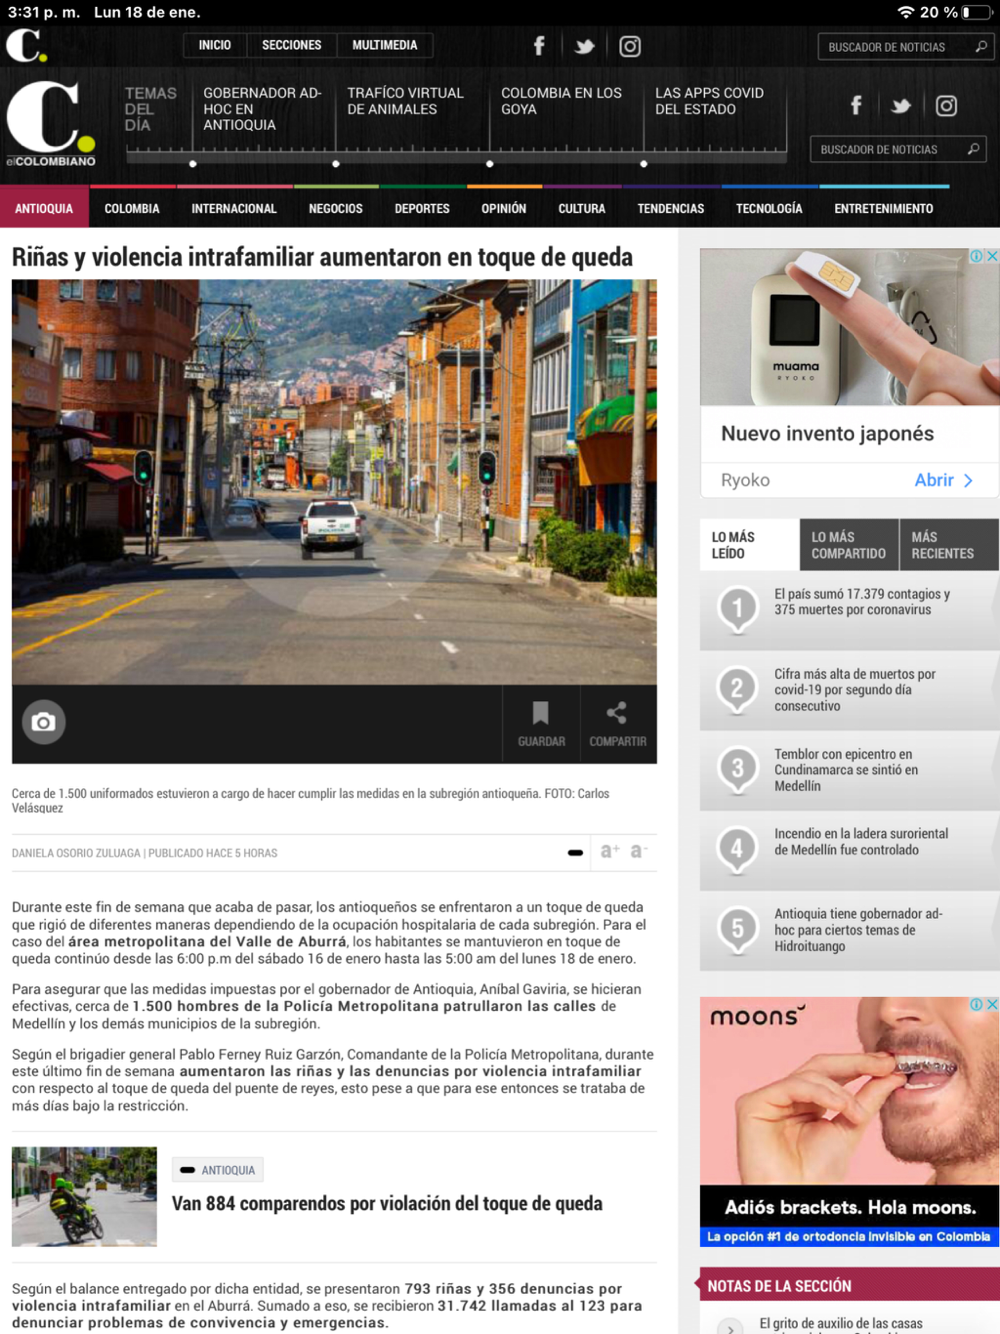Image resolution: width=1000 pixels, height=1334 pixels.
Task: Open the INICIO menu
Action: (215, 45)
